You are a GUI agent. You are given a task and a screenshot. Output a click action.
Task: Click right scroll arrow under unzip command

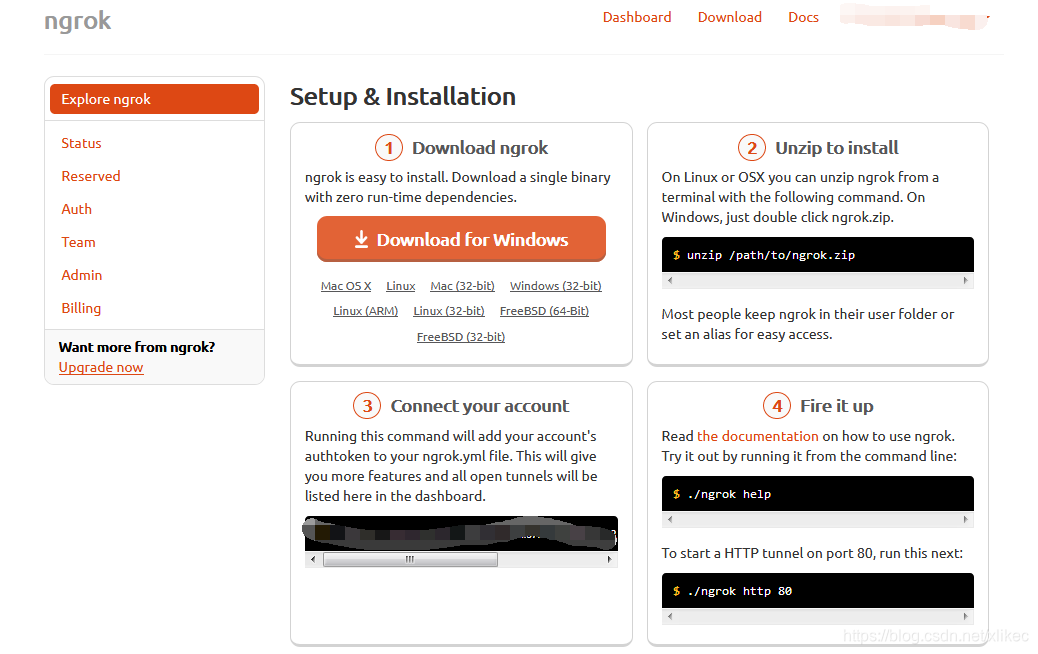click(965, 281)
